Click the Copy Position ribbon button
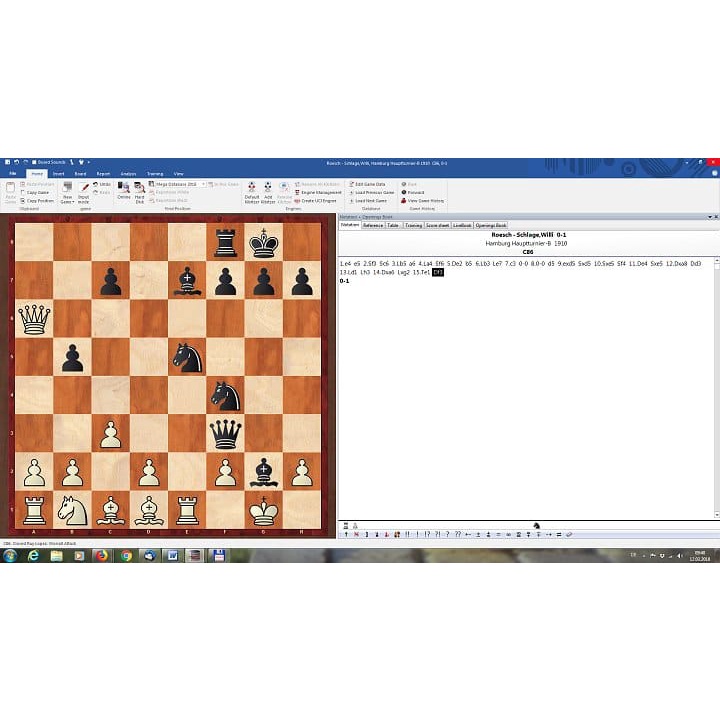This screenshot has height=720, width=720. 37,201
